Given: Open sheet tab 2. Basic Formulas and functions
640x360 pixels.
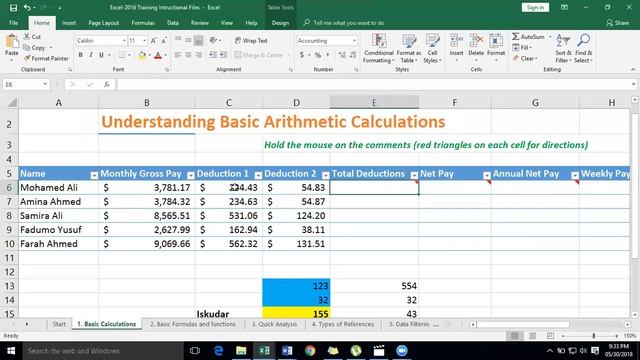Looking at the screenshot, I should click(x=193, y=324).
